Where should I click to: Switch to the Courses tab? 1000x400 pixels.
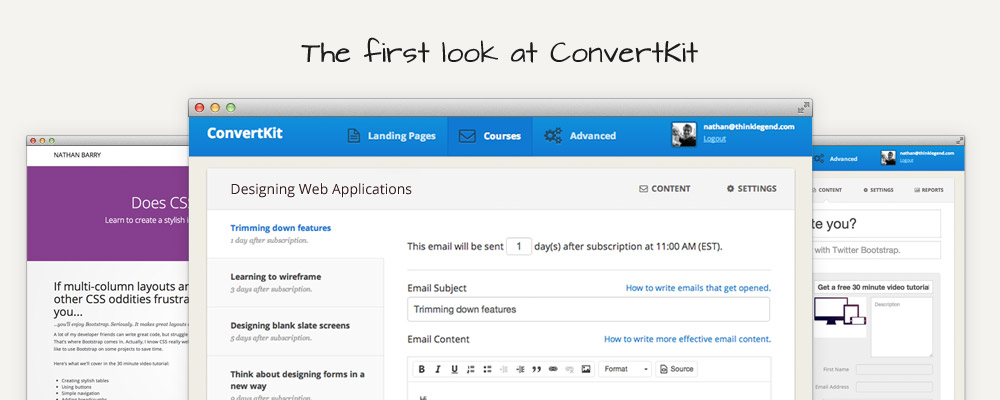[x=490, y=136]
